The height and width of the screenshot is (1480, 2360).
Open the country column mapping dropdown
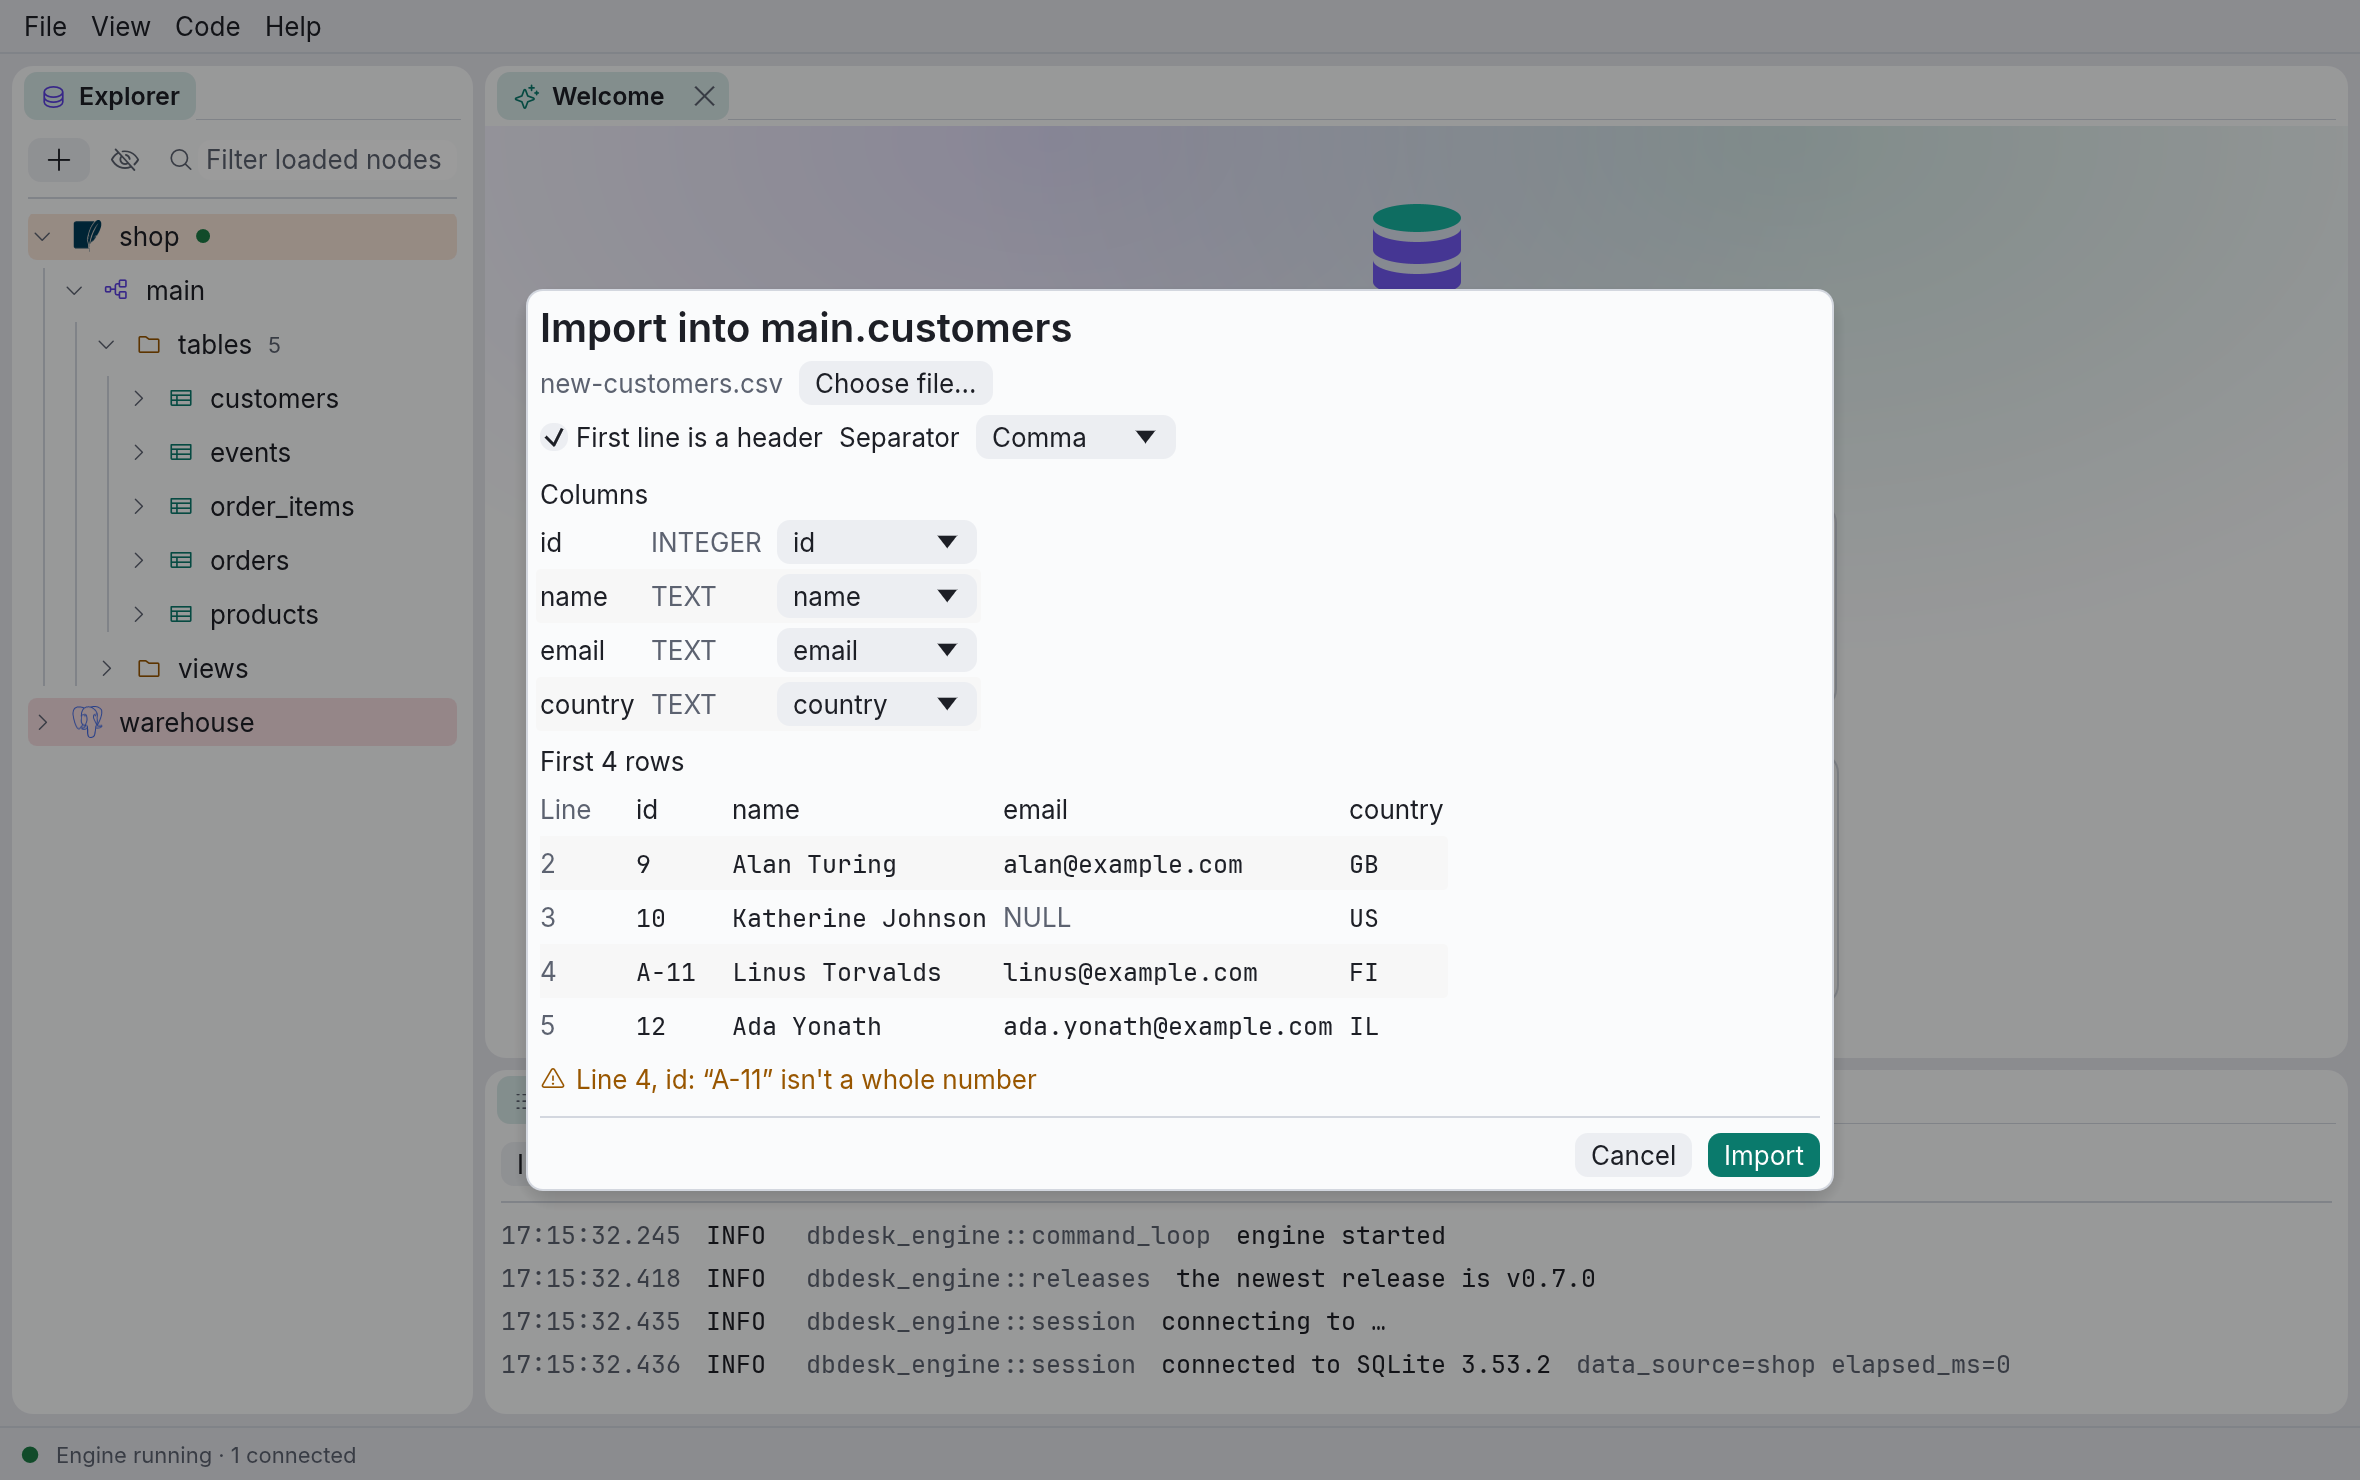pyautogui.click(x=876, y=704)
